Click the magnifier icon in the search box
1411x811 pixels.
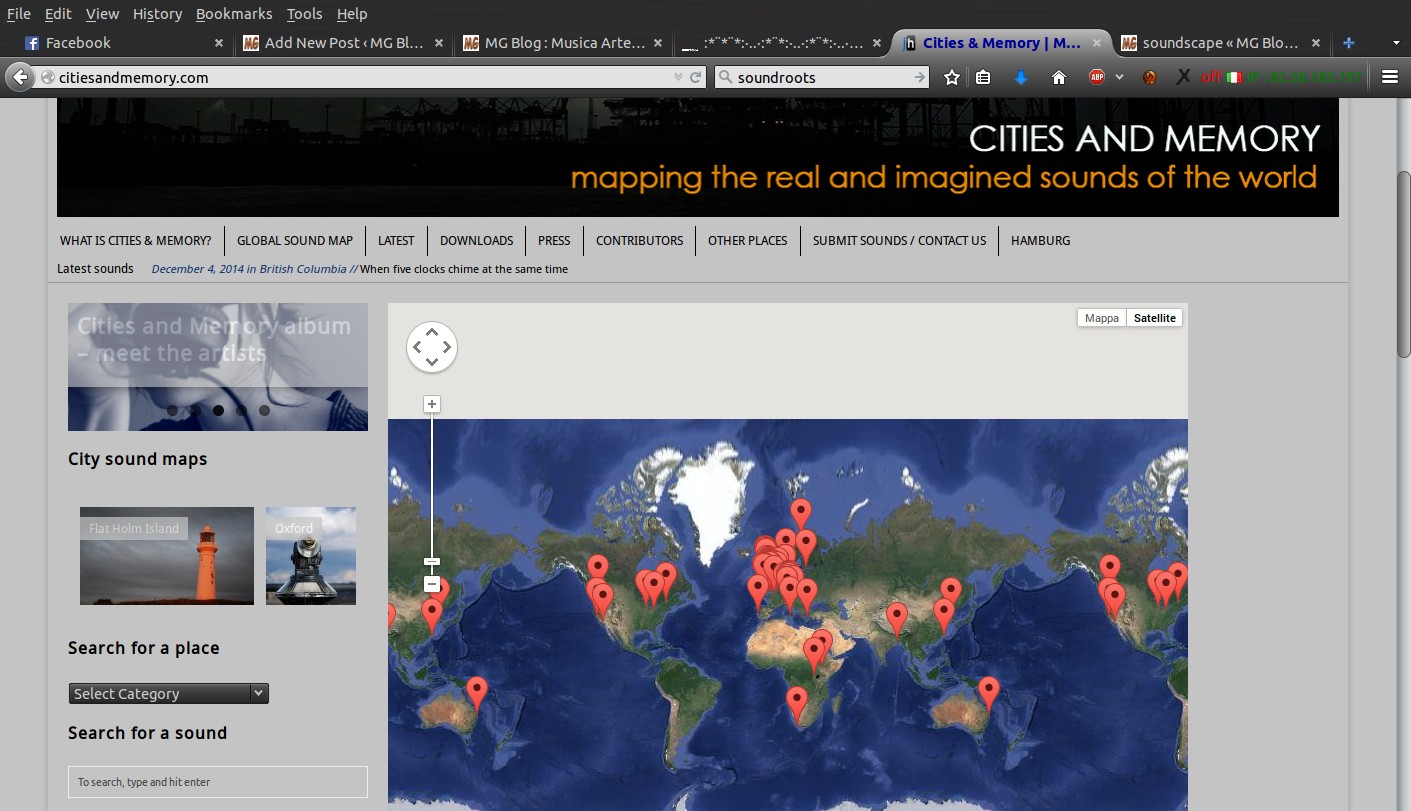pos(726,77)
